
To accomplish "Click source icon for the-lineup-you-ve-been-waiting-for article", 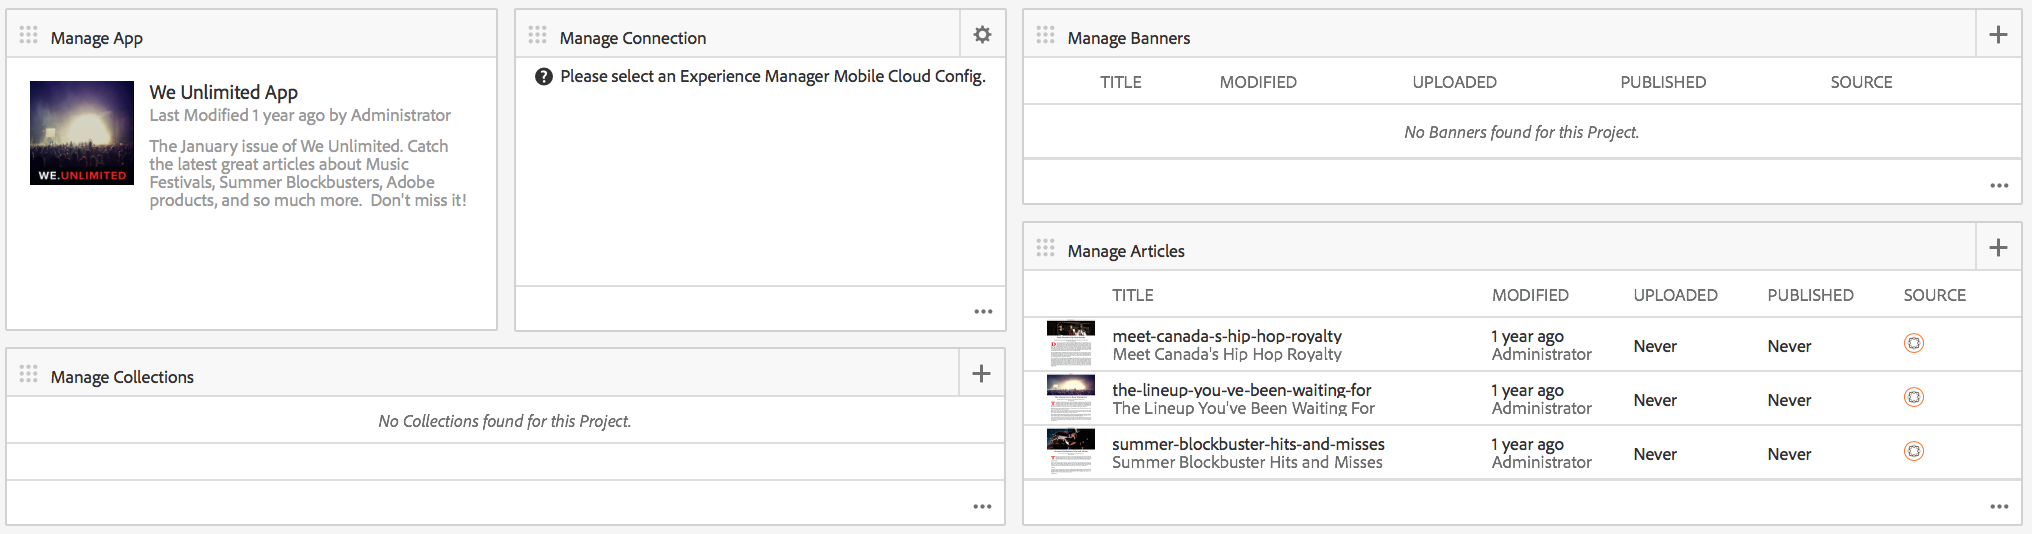I will 1913,398.
